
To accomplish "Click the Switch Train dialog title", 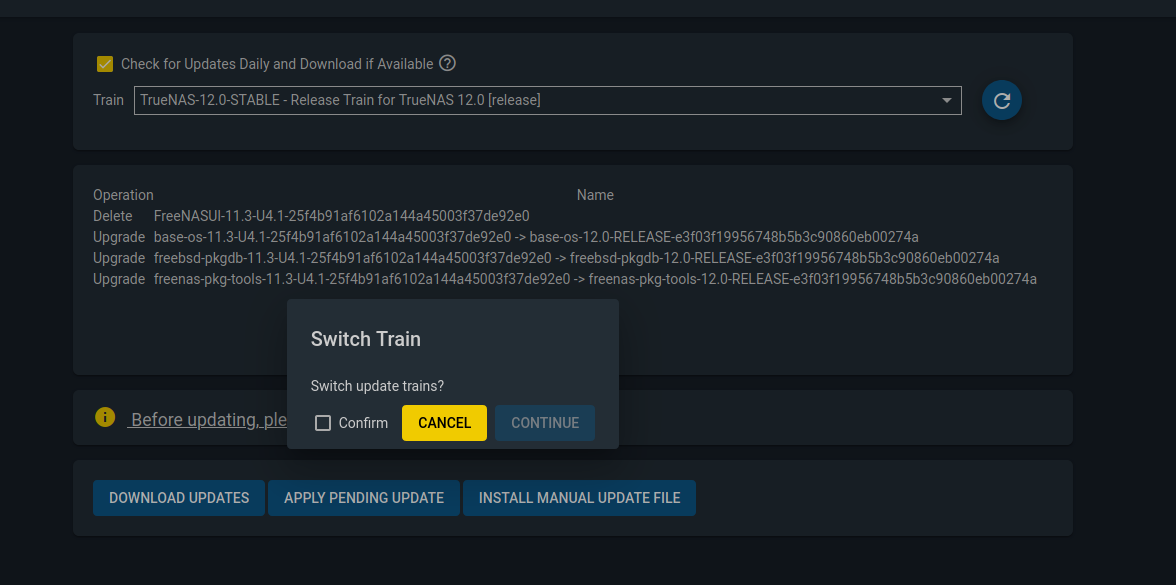I will click(x=365, y=339).
